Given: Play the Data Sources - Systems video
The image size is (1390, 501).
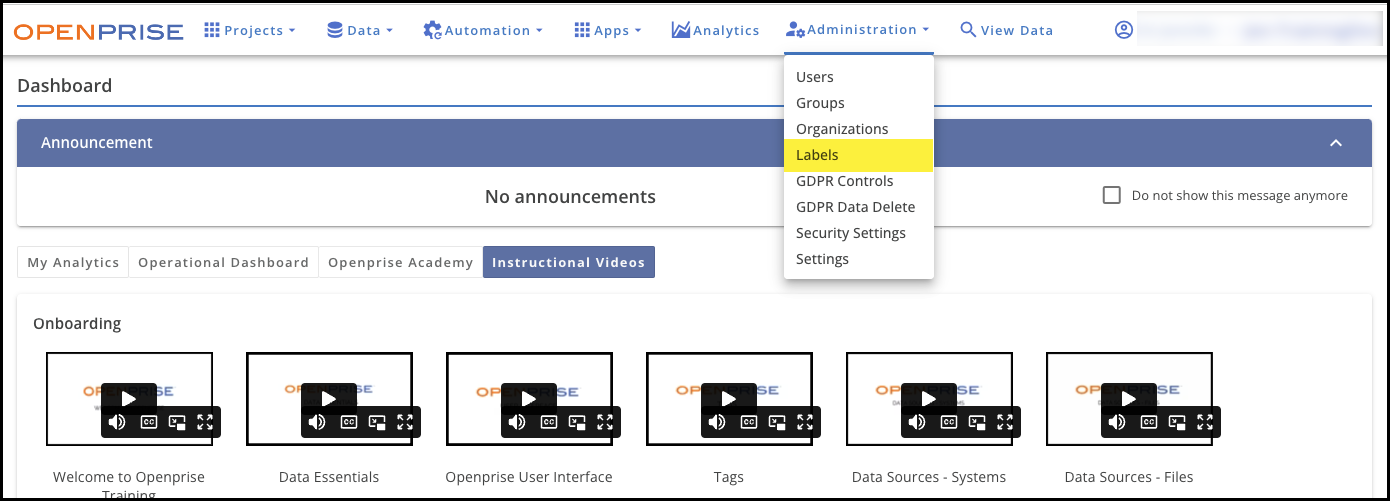Looking at the screenshot, I should click(x=929, y=398).
